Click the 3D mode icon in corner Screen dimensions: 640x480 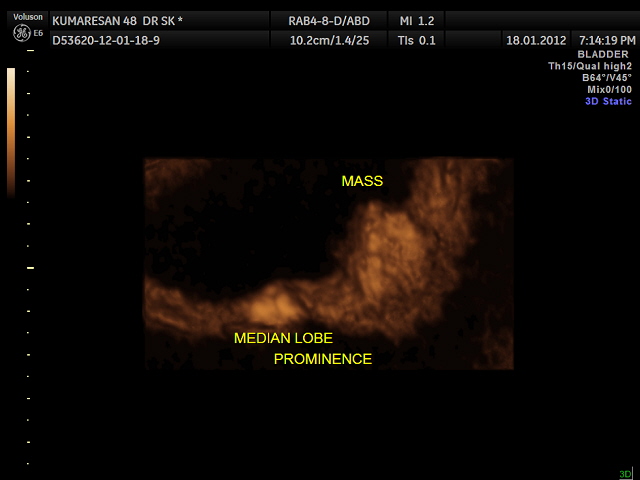coord(625,474)
